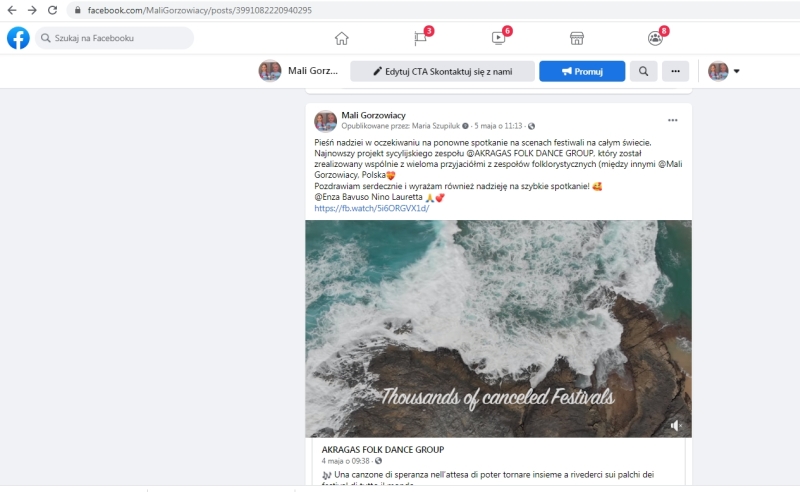This screenshot has height=492, width=800.
Task: Play the ocean waves video thumbnail
Action: click(498, 329)
